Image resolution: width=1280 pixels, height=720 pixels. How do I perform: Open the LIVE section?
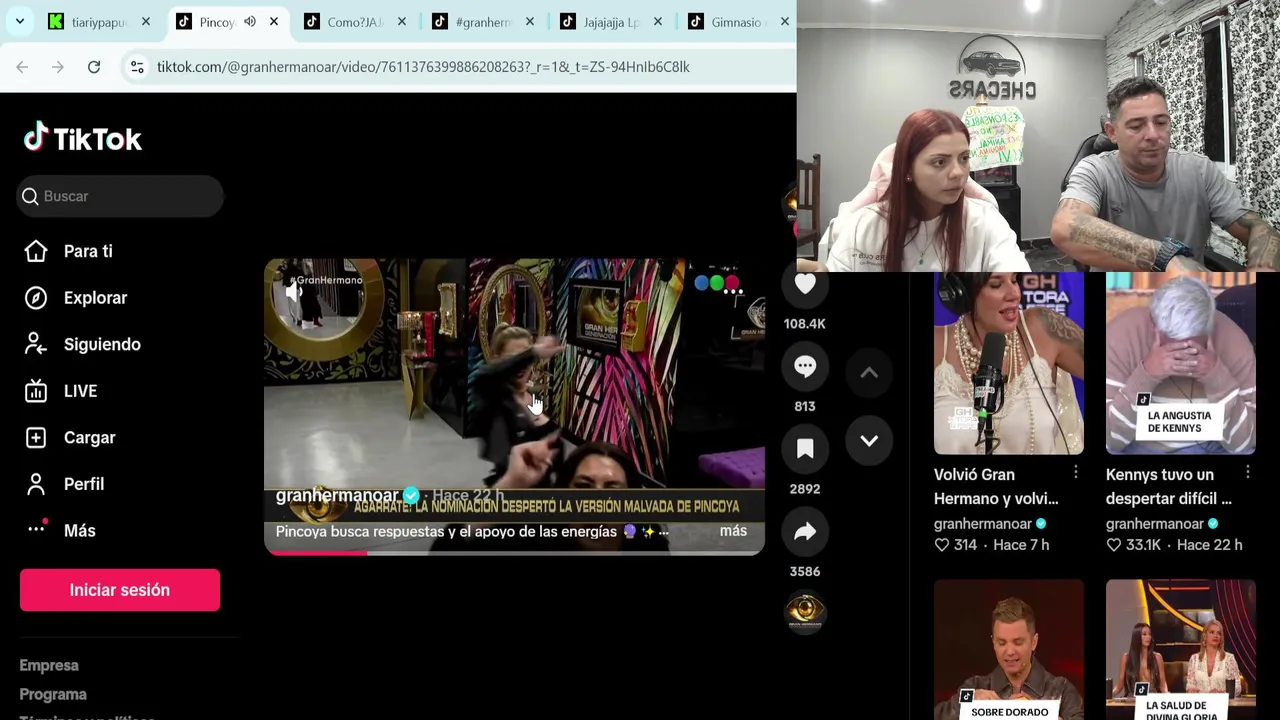pos(80,391)
